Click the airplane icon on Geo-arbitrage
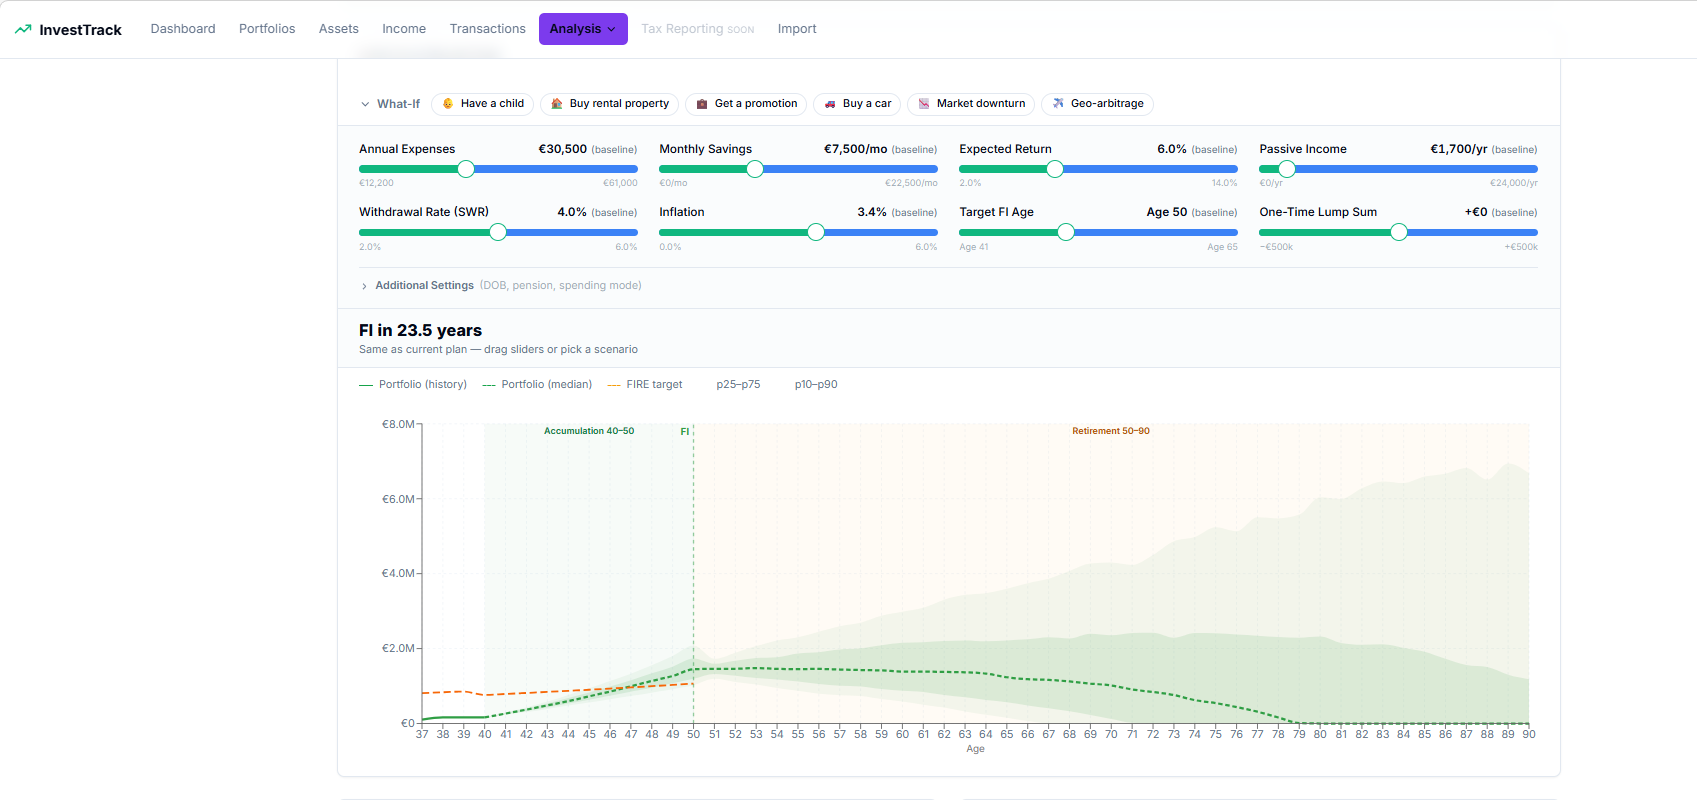The height and width of the screenshot is (800, 1697). coord(1058,104)
